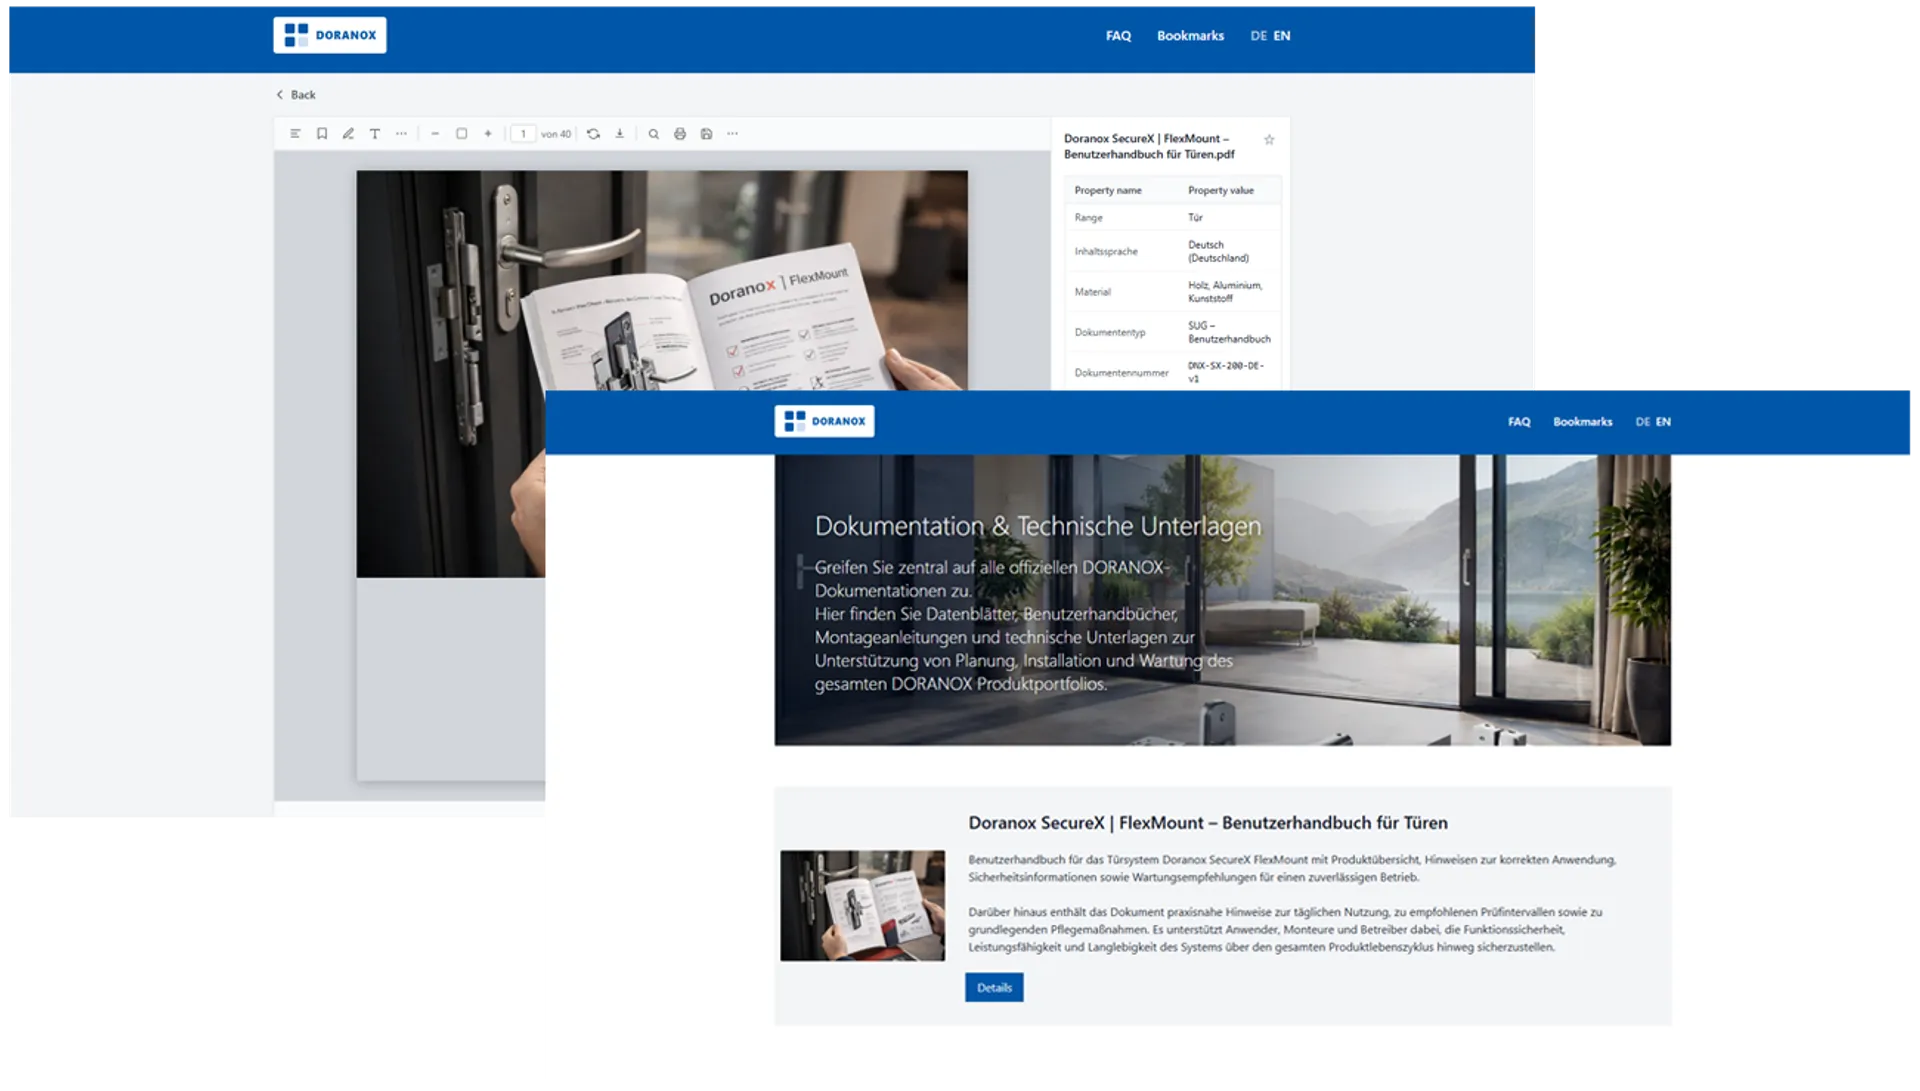The image size is (1920, 1091).
Task: Open the PDF viewer bookmark panel icon
Action: point(322,134)
